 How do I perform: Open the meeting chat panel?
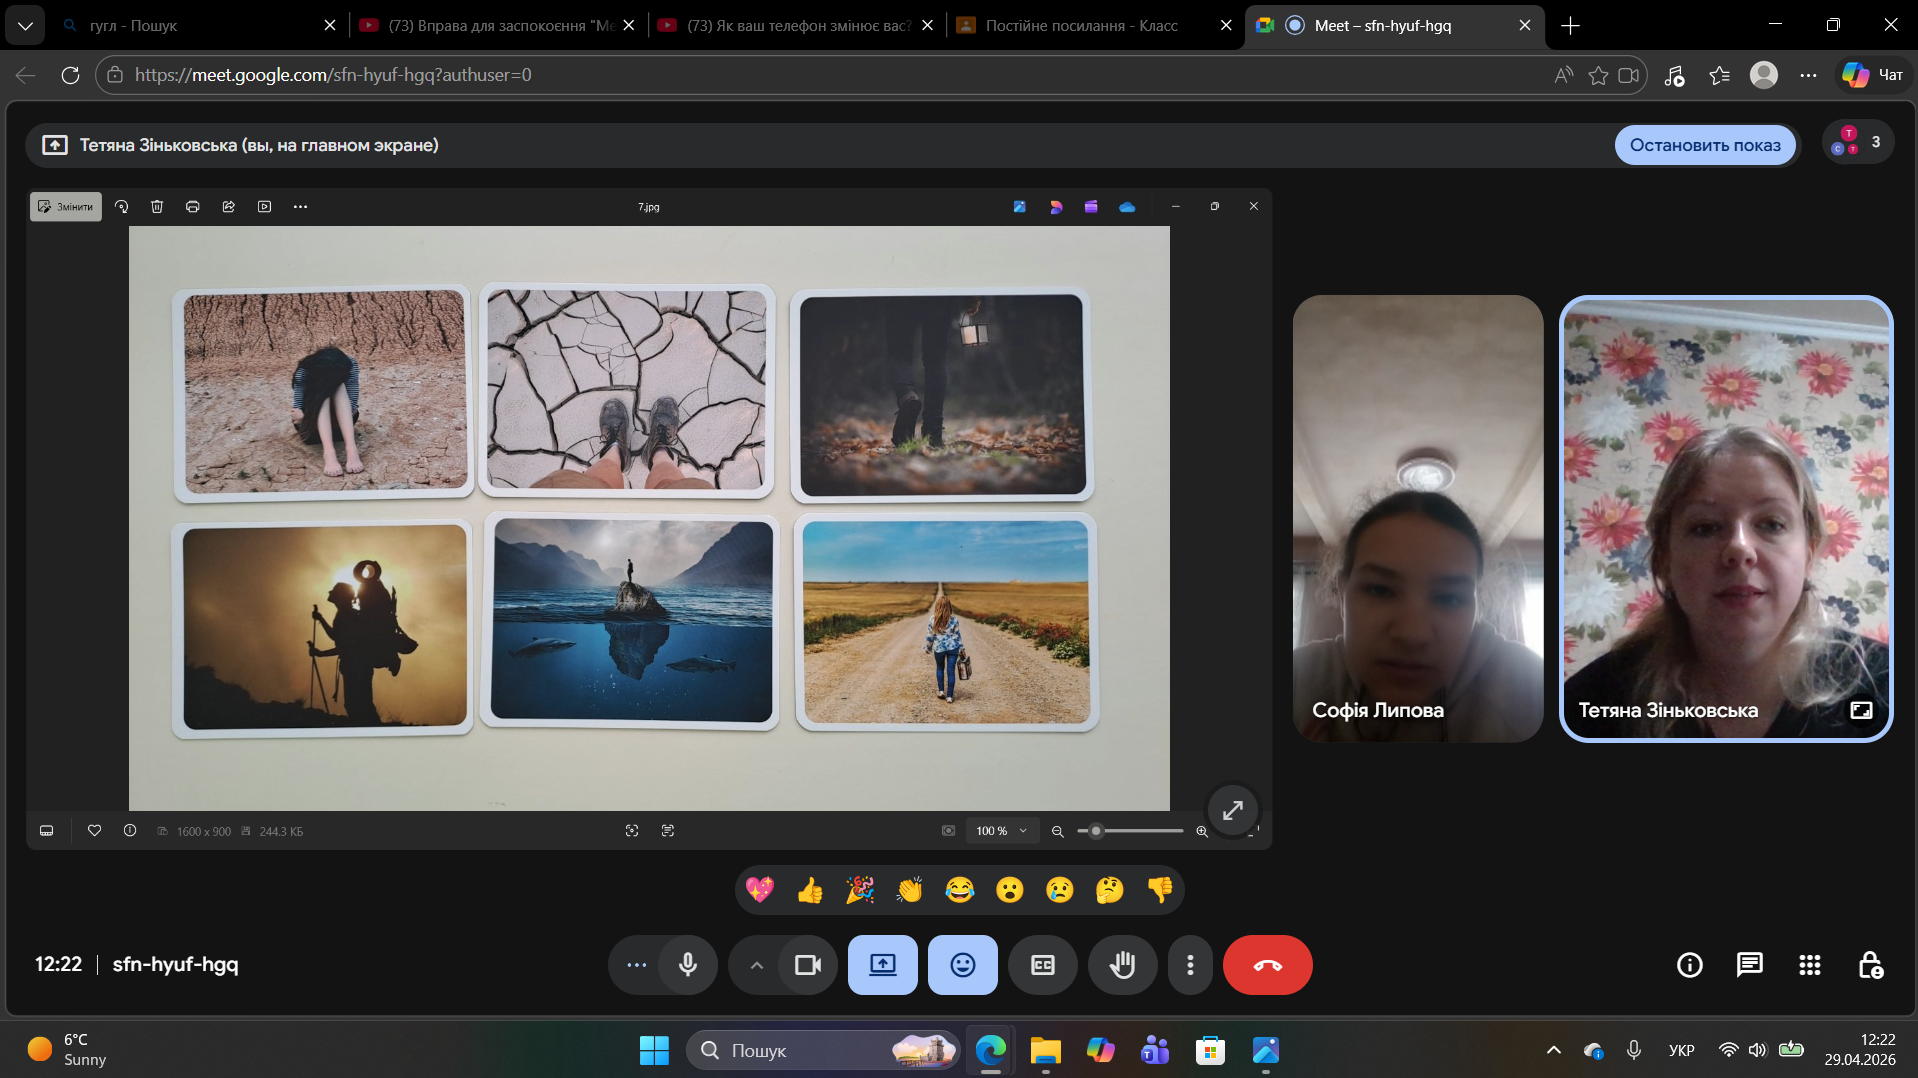coord(1749,965)
